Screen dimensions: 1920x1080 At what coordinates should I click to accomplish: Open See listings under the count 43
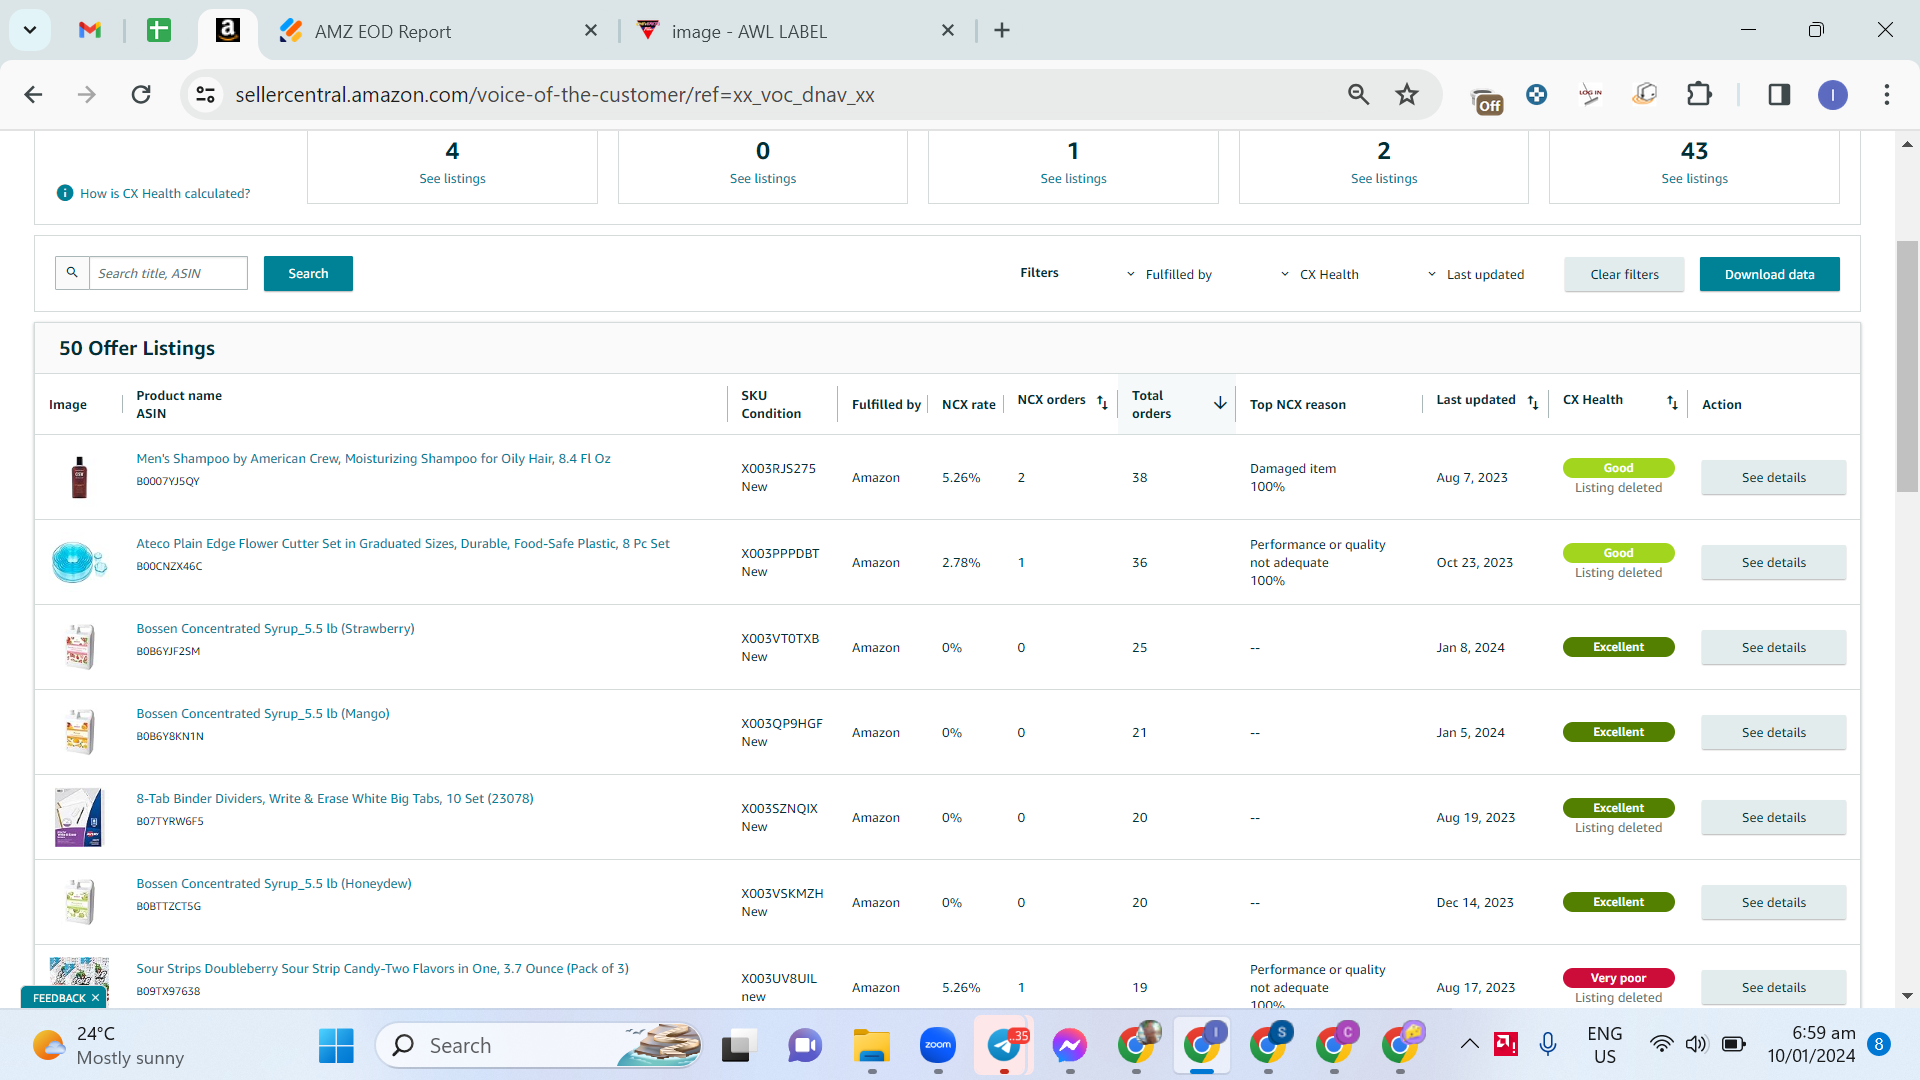pos(1694,178)
